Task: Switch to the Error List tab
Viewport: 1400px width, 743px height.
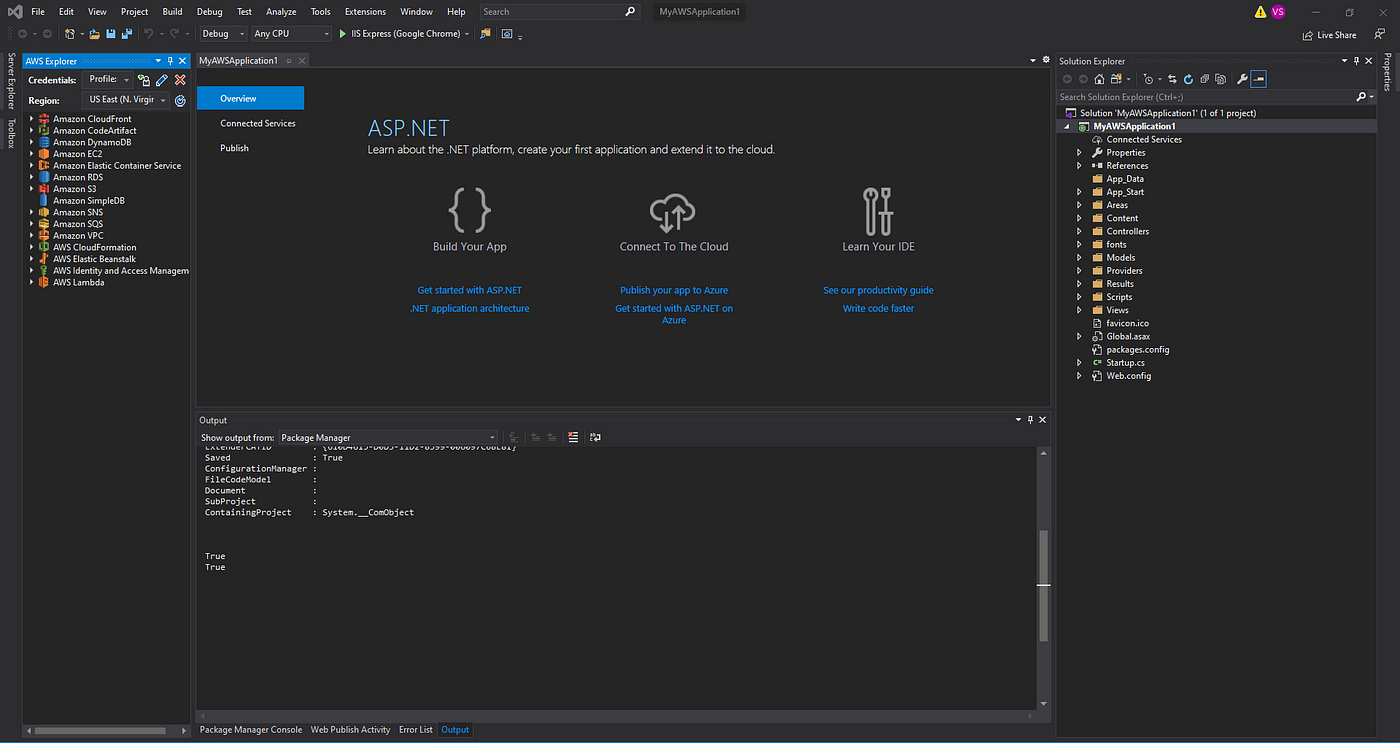Action: 416,730
